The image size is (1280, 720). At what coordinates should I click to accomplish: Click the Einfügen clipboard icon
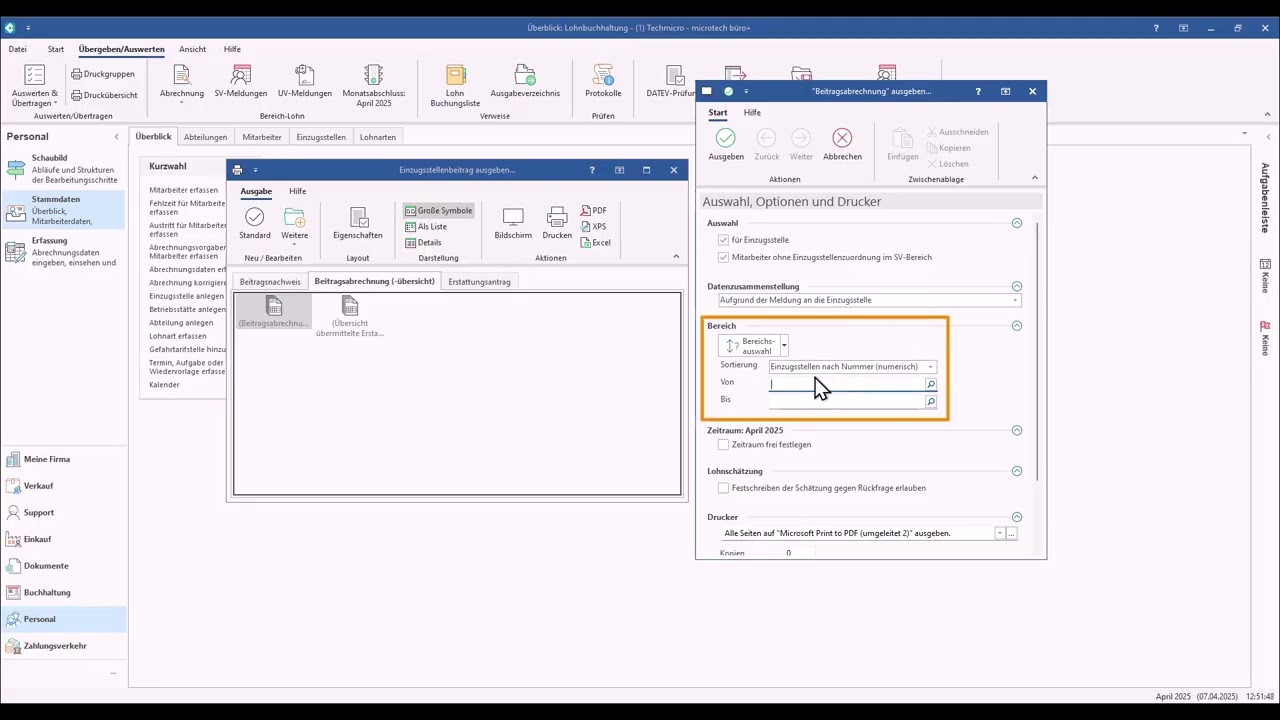pyautogui.click(x=902, y=138)
